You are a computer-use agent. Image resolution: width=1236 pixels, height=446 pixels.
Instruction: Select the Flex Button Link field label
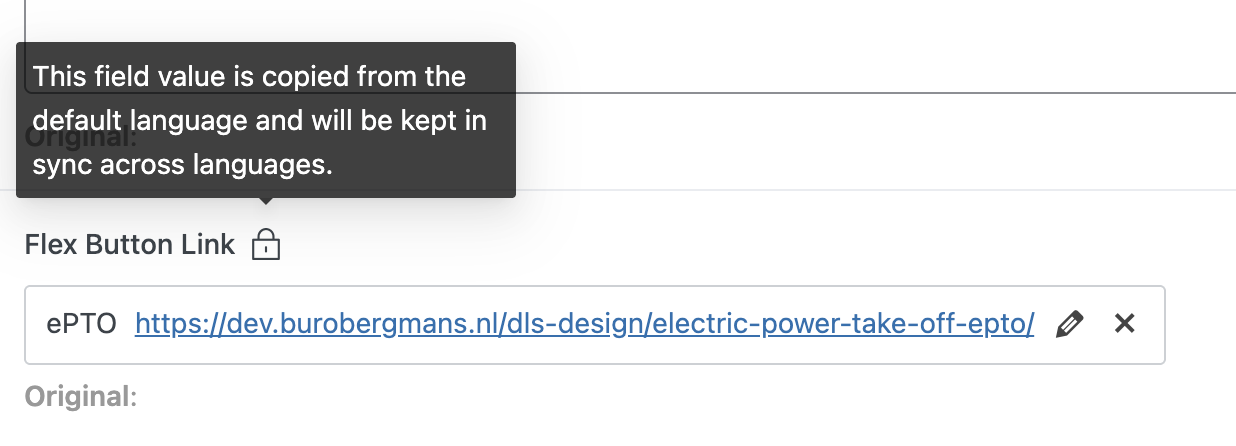tap(130, 244)
